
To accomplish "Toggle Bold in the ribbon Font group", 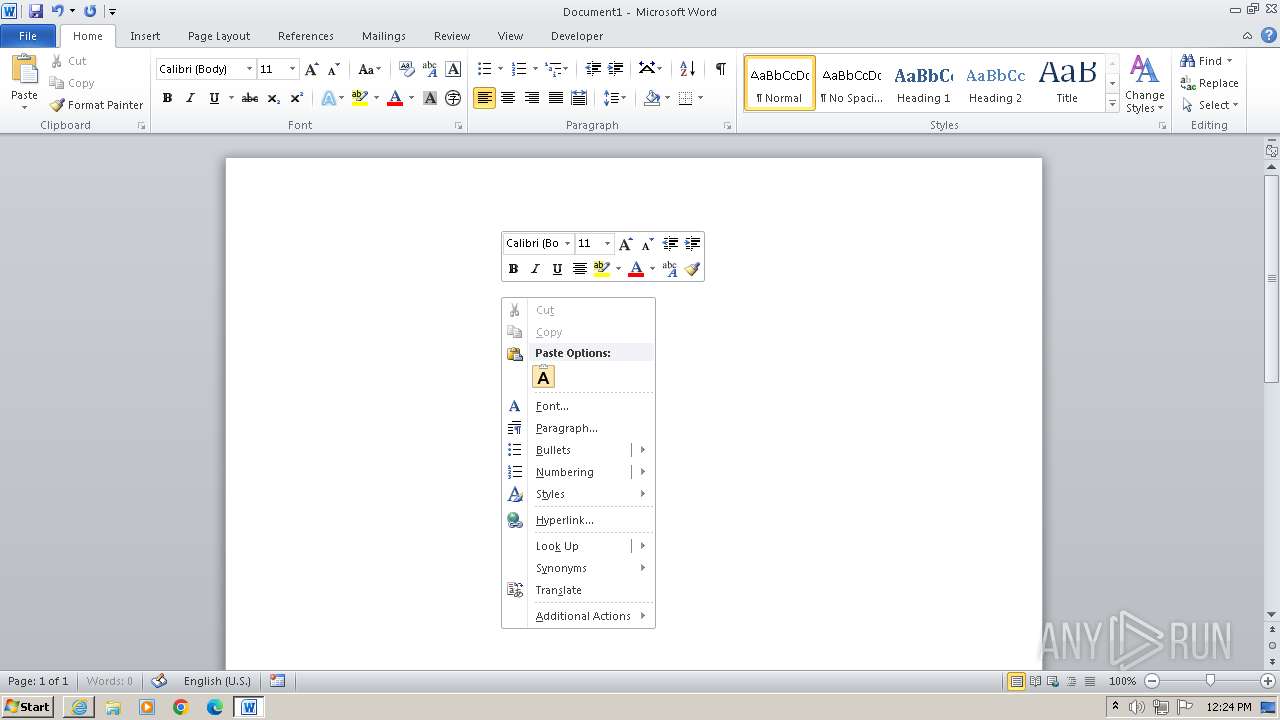I will [x=167, y=98].
